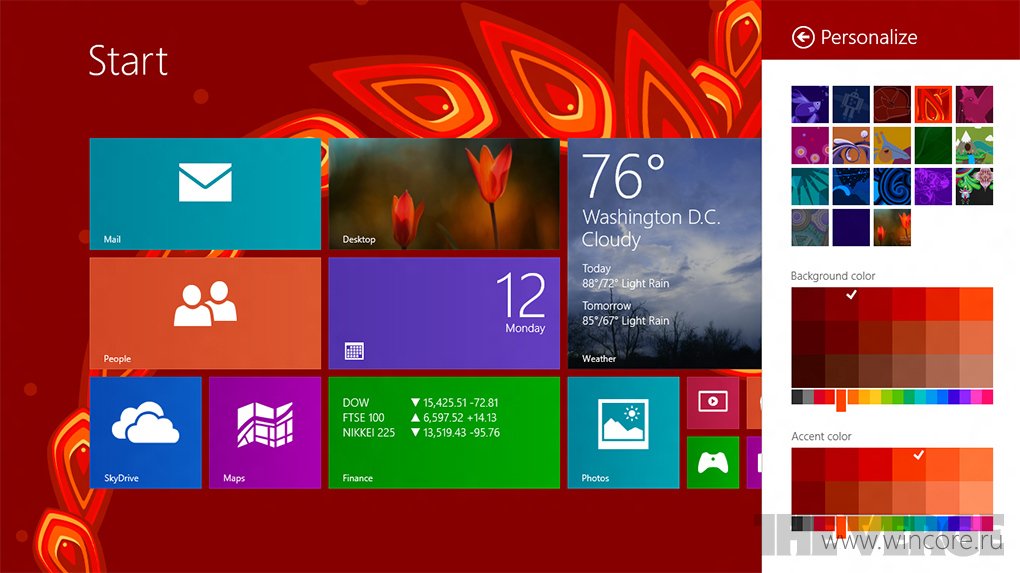Choose the plain dark green background
Image resolution: width=1020 pixels, height=573 pixels.
(x=933, y=145)
